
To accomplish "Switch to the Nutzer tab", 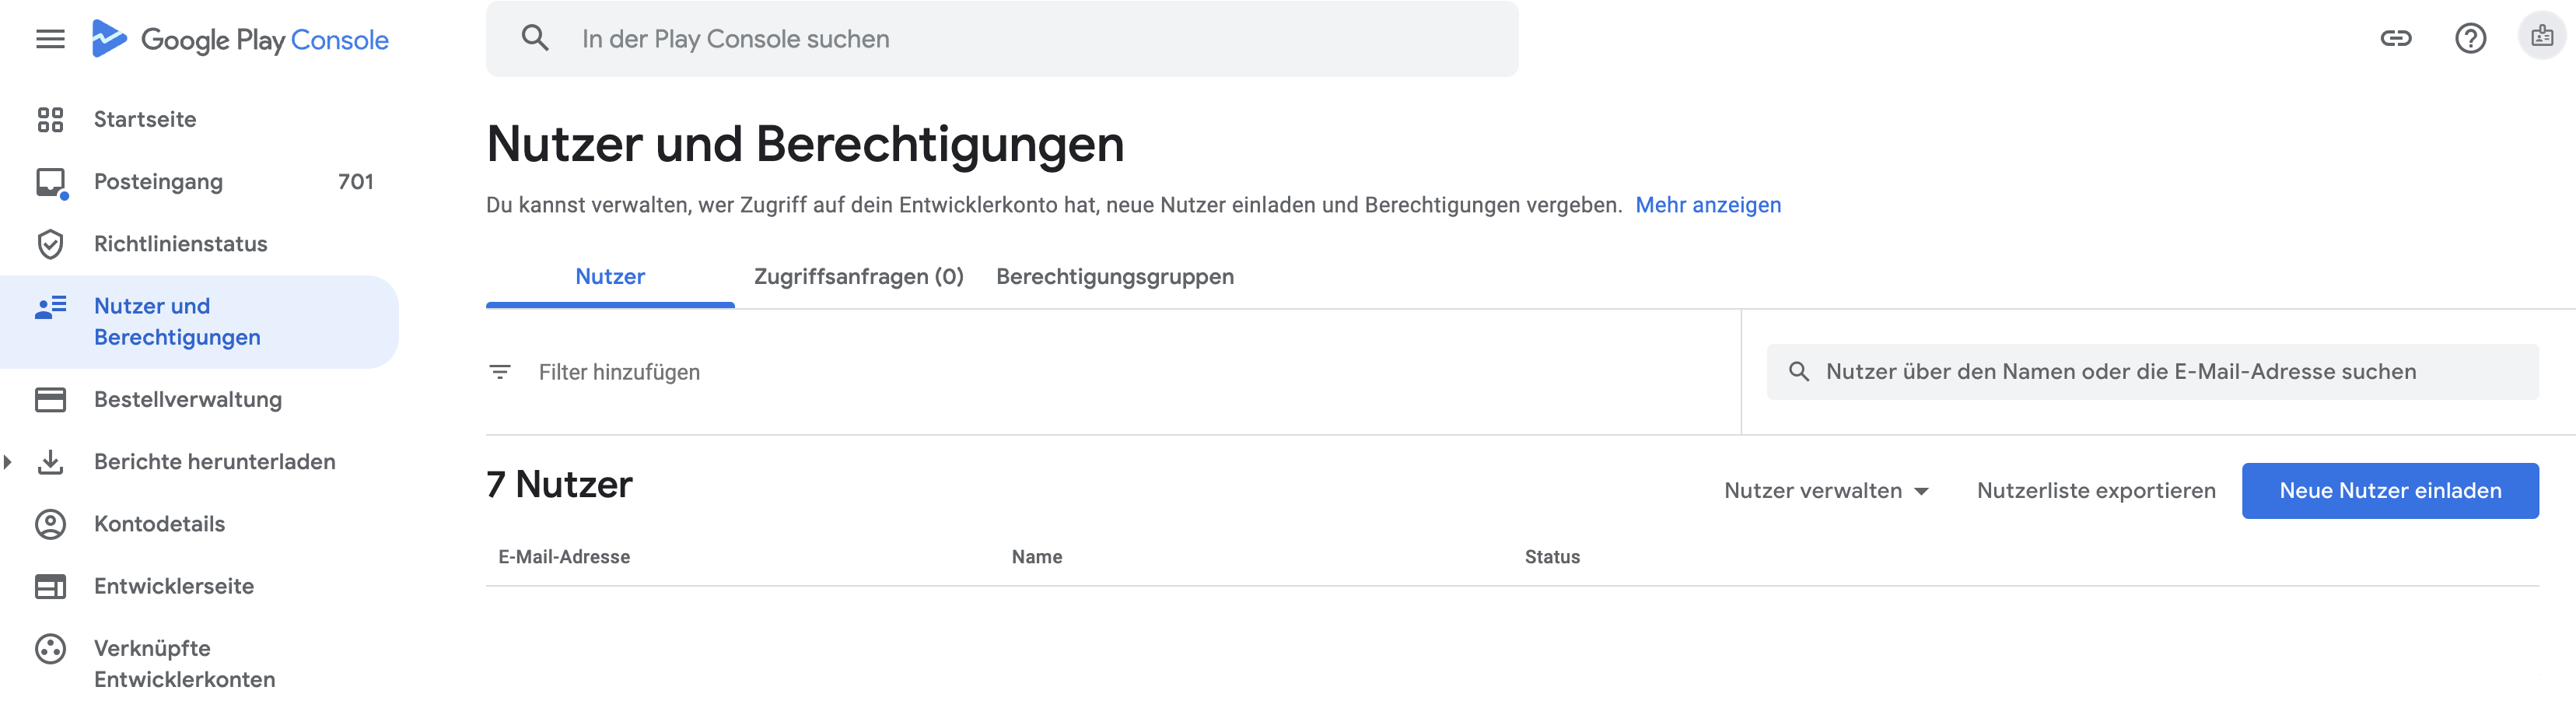I will [610, 277].
